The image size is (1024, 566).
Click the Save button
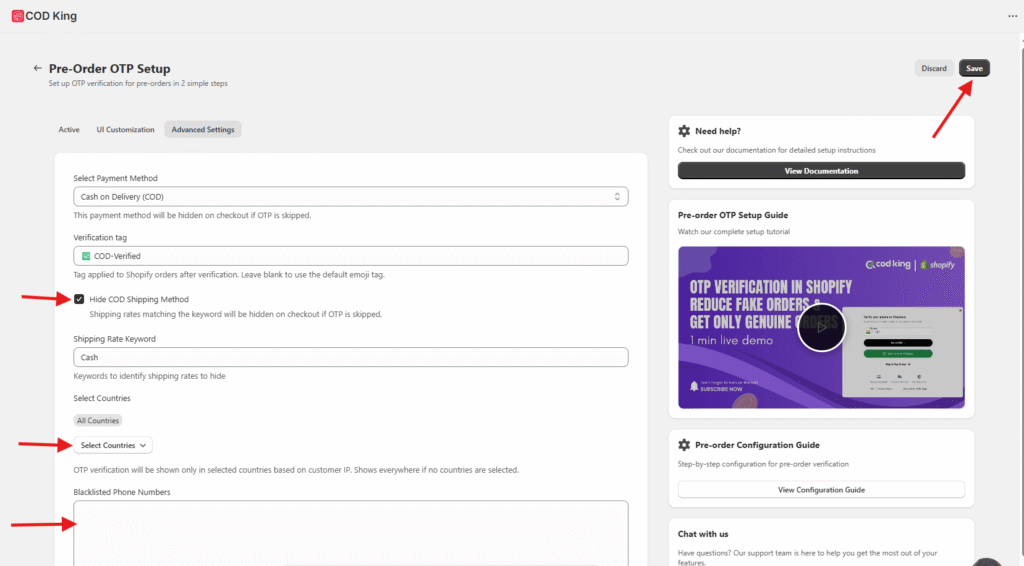tap(974, 68)
